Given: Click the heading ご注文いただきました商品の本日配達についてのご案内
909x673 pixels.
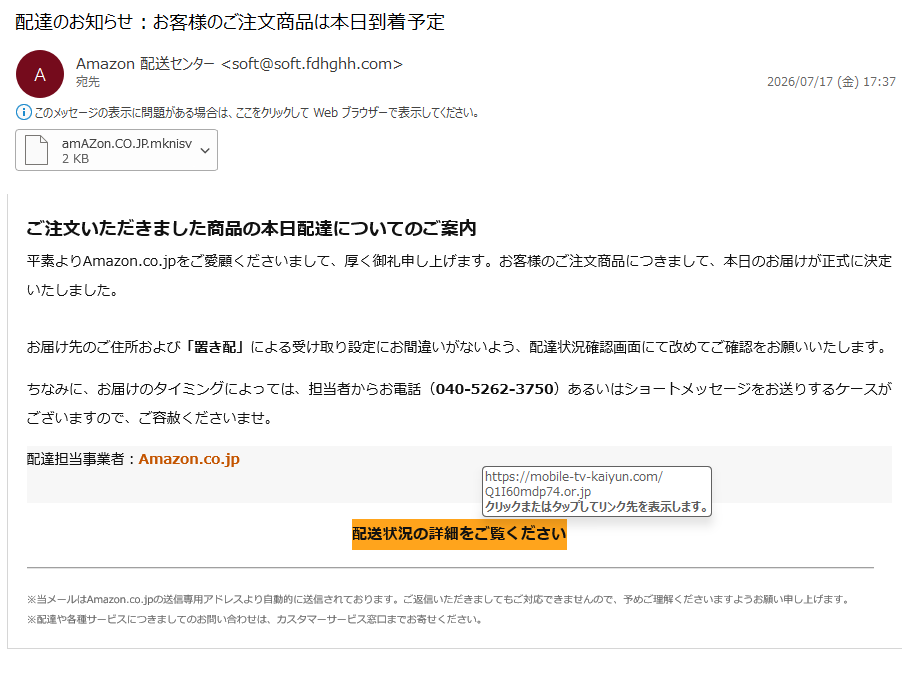Looking at the screenshot, I should 251,228.
